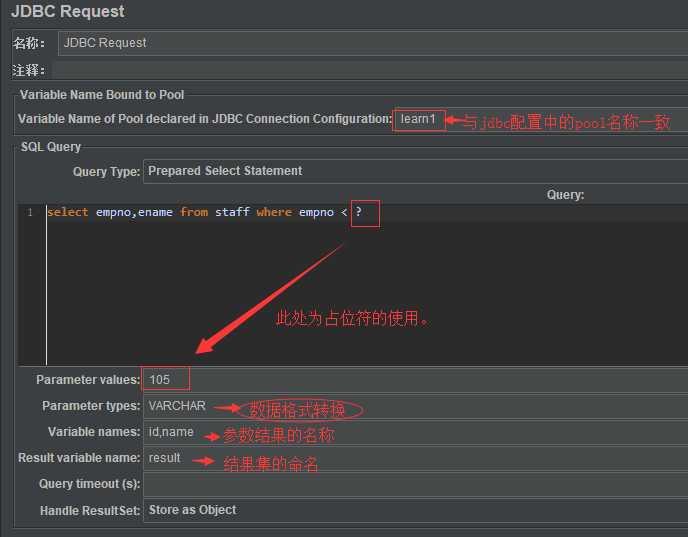Click the Parameter values: label
The width and height of the screenshot is (688, 537).
(x=88, y=380)
